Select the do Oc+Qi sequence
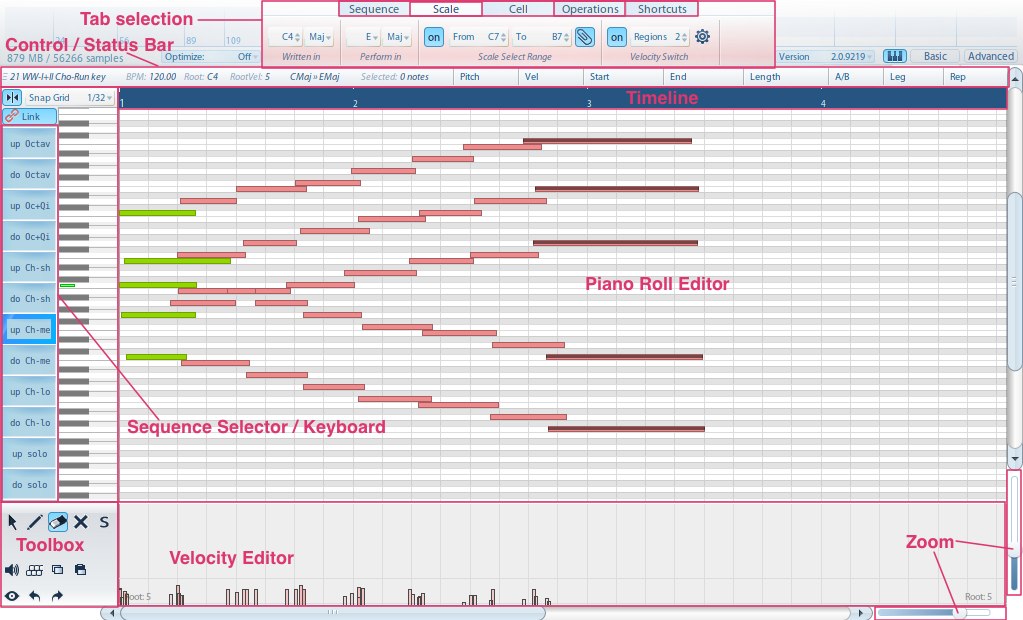The width and height of the screenshot is (1023, 620). coord(29,236)
